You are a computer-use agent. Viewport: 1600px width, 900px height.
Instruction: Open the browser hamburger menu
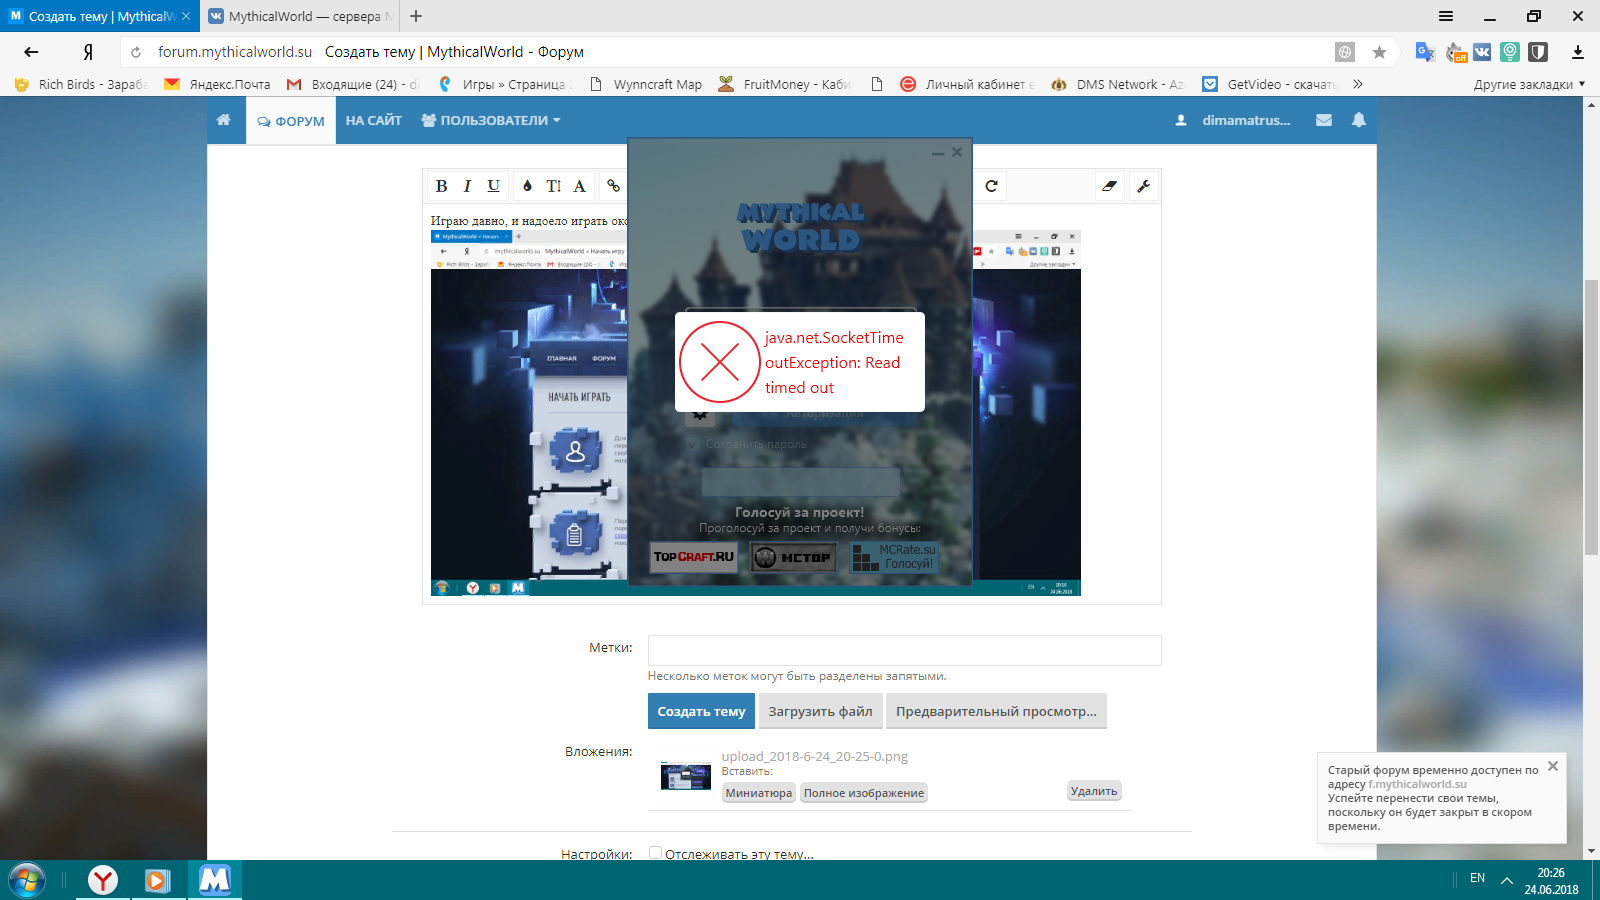pyautogui.click(x=1446, y=16)
